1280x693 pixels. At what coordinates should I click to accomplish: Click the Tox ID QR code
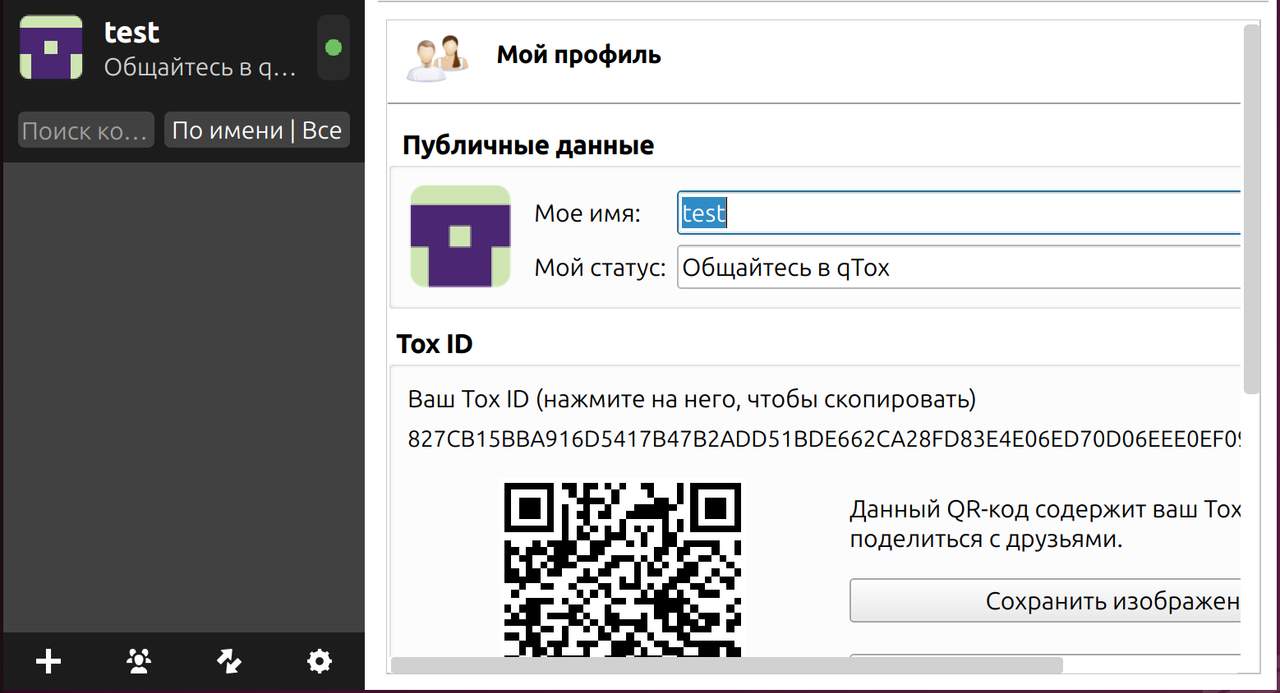click(623, 570)
